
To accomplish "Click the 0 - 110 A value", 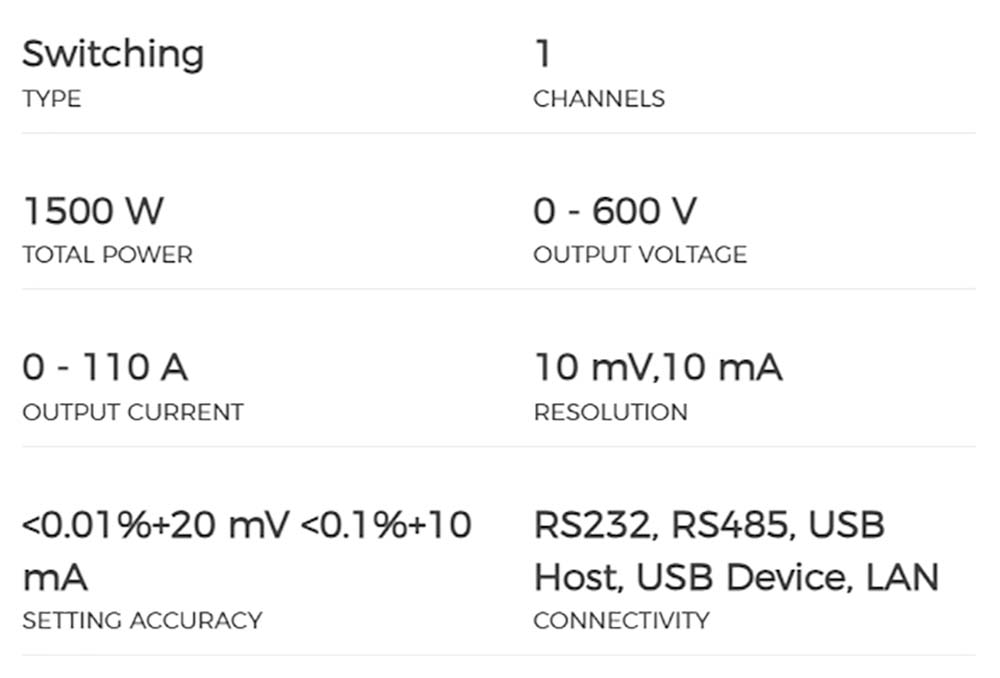I will click(105, 368).
